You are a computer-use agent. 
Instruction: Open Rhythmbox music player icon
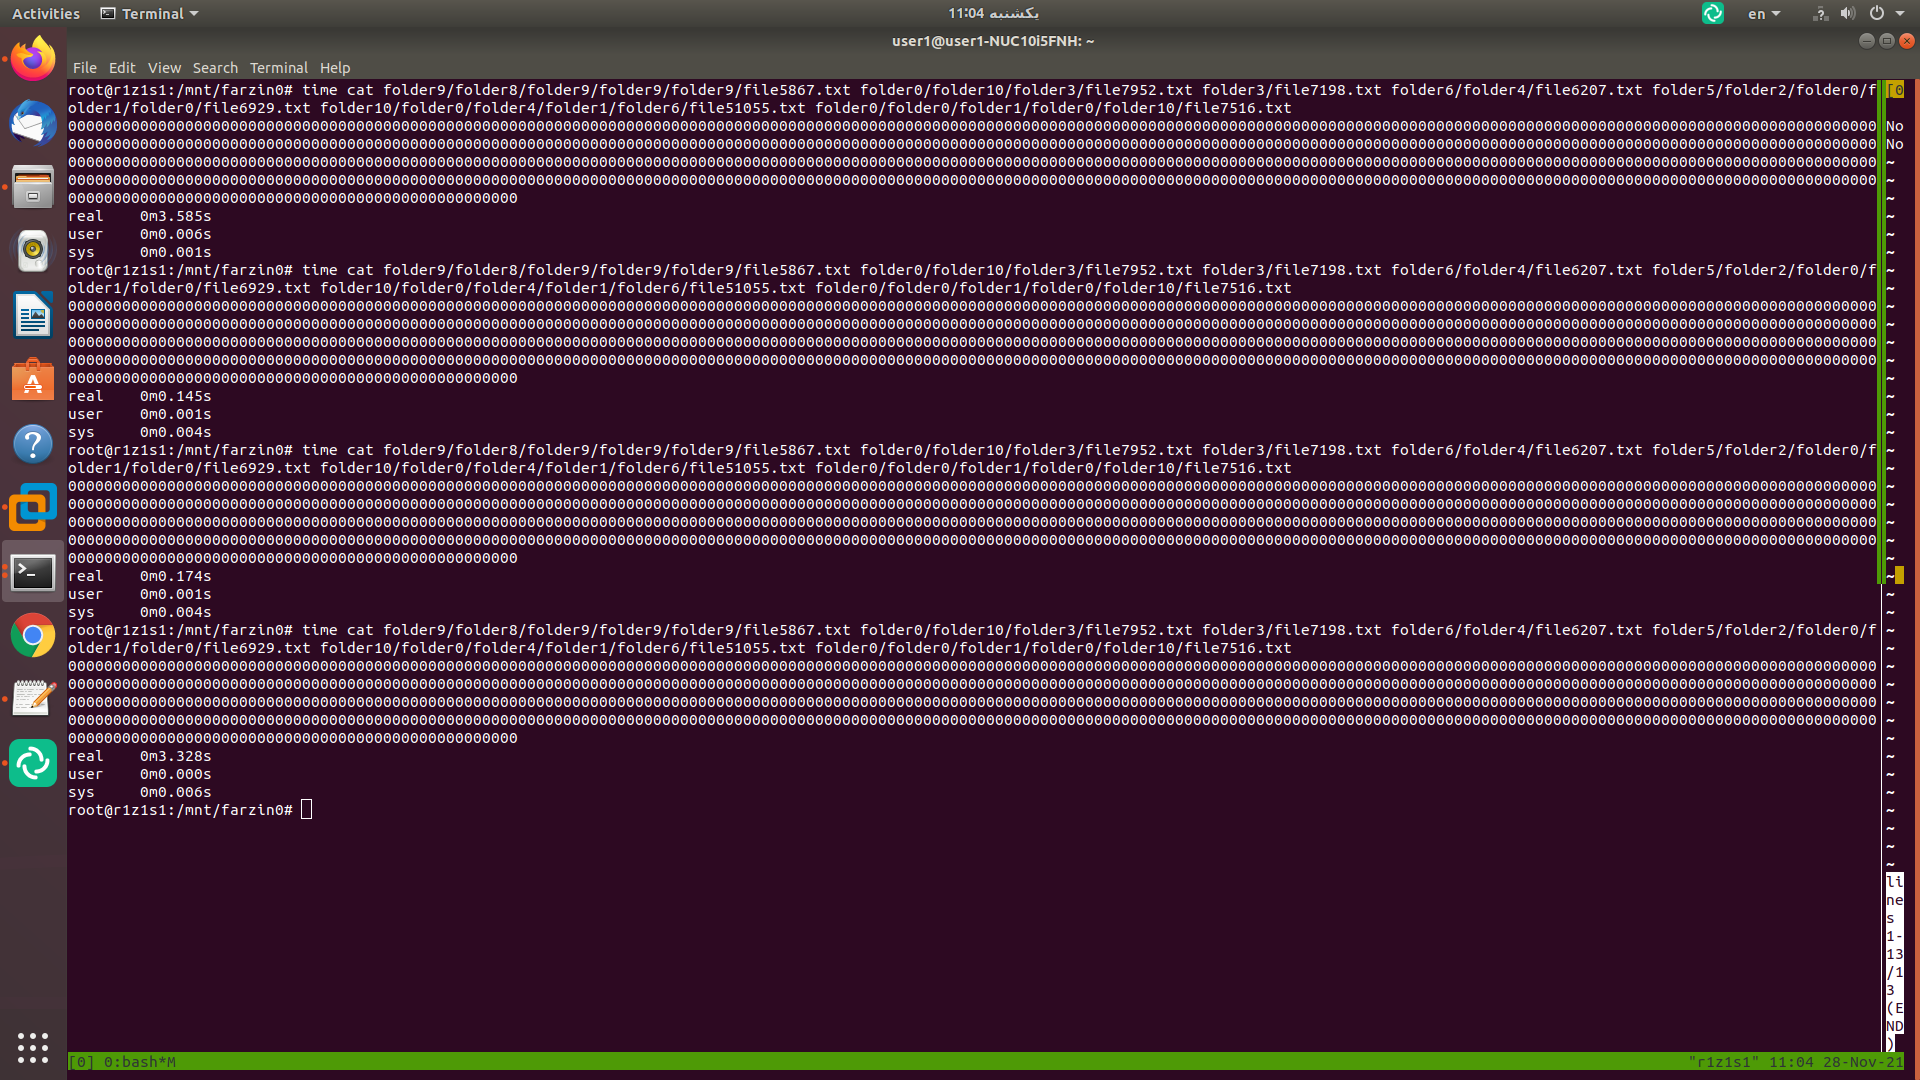pos(33,251)
